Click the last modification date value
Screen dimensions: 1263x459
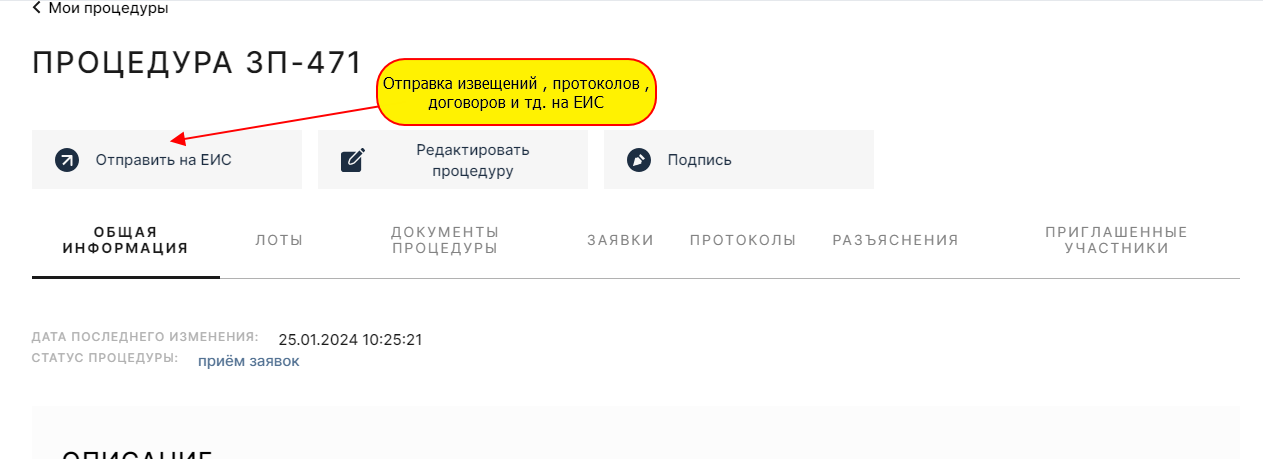click(x=350, y=340)
